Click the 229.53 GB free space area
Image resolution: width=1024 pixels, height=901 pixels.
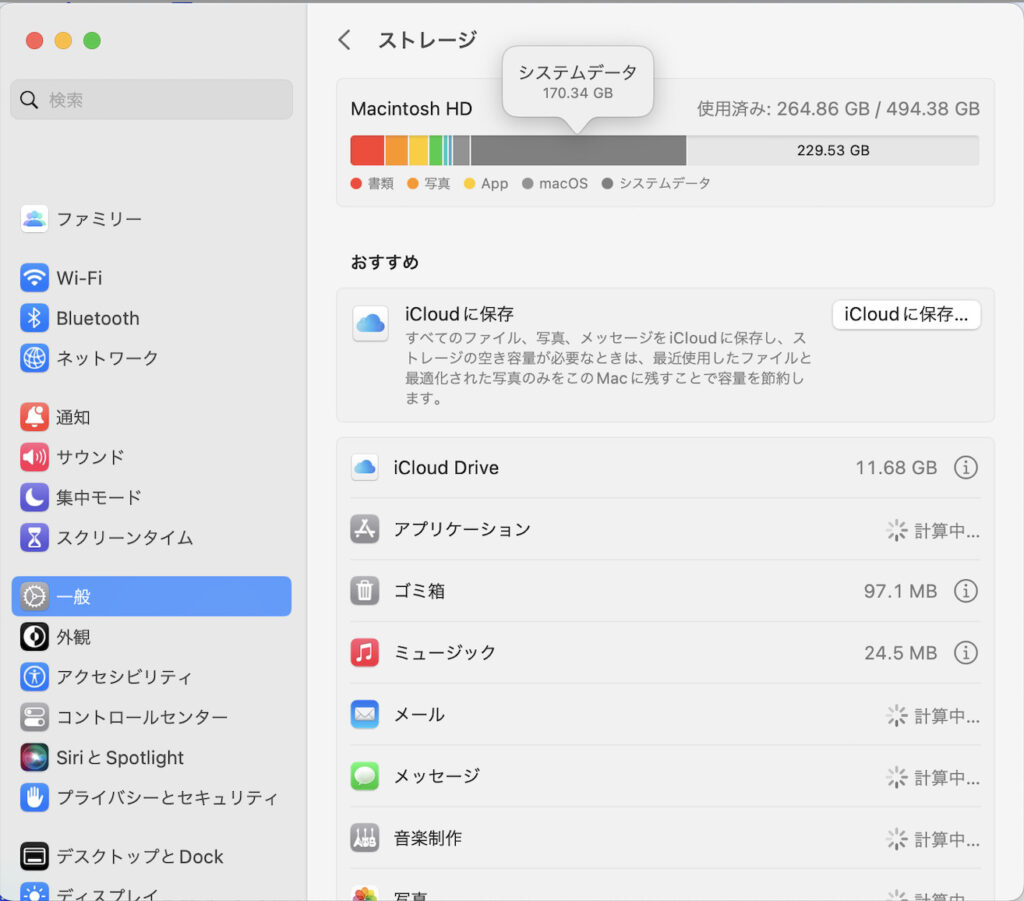pyautogui.click(x=833, y=150)
